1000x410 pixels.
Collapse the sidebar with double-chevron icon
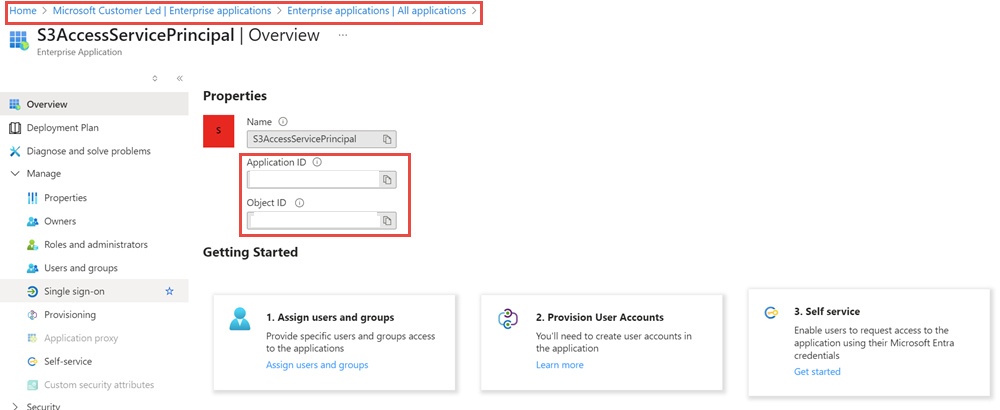[180, 78]
